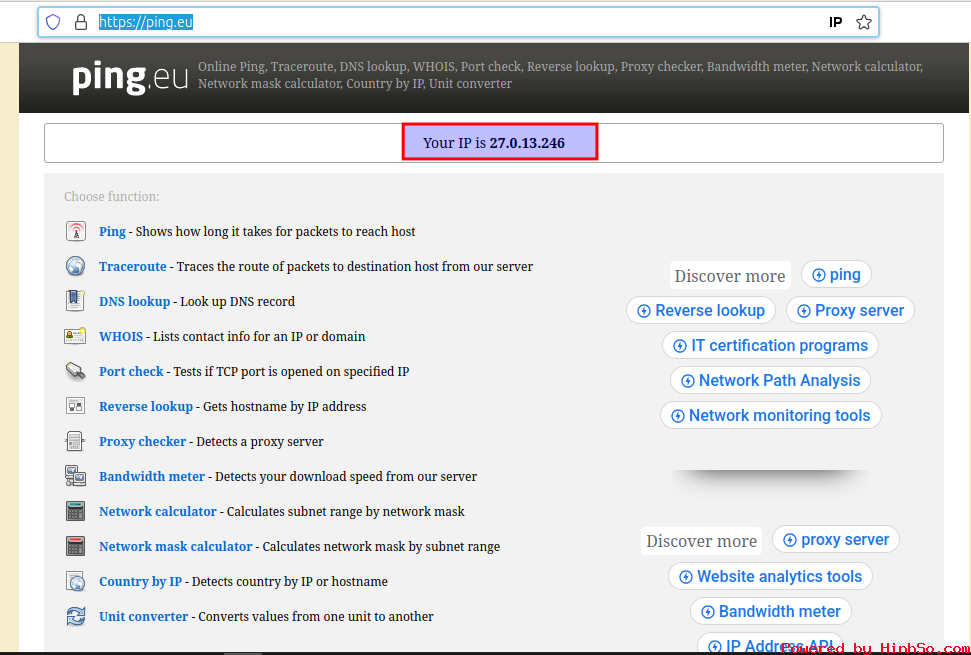Screen dimensions: 971x655
Task: Click the WHOIS card icon
Action: click(75, 336)
